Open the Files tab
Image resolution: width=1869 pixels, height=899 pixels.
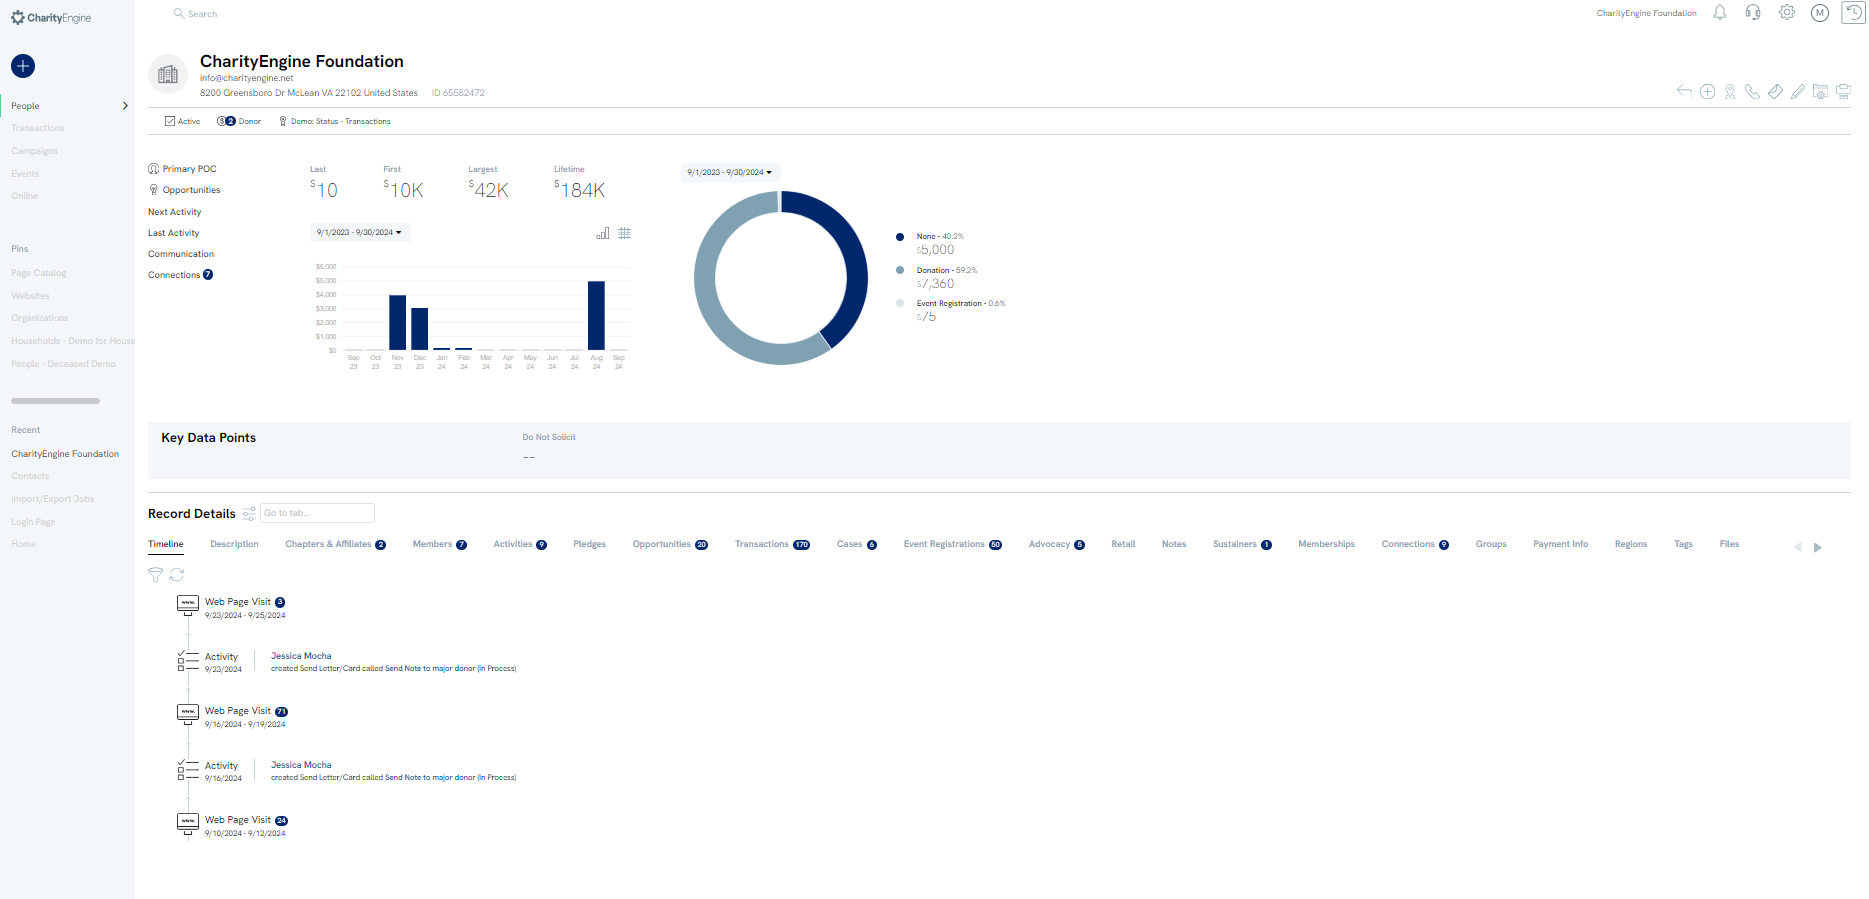[1729, 544]
